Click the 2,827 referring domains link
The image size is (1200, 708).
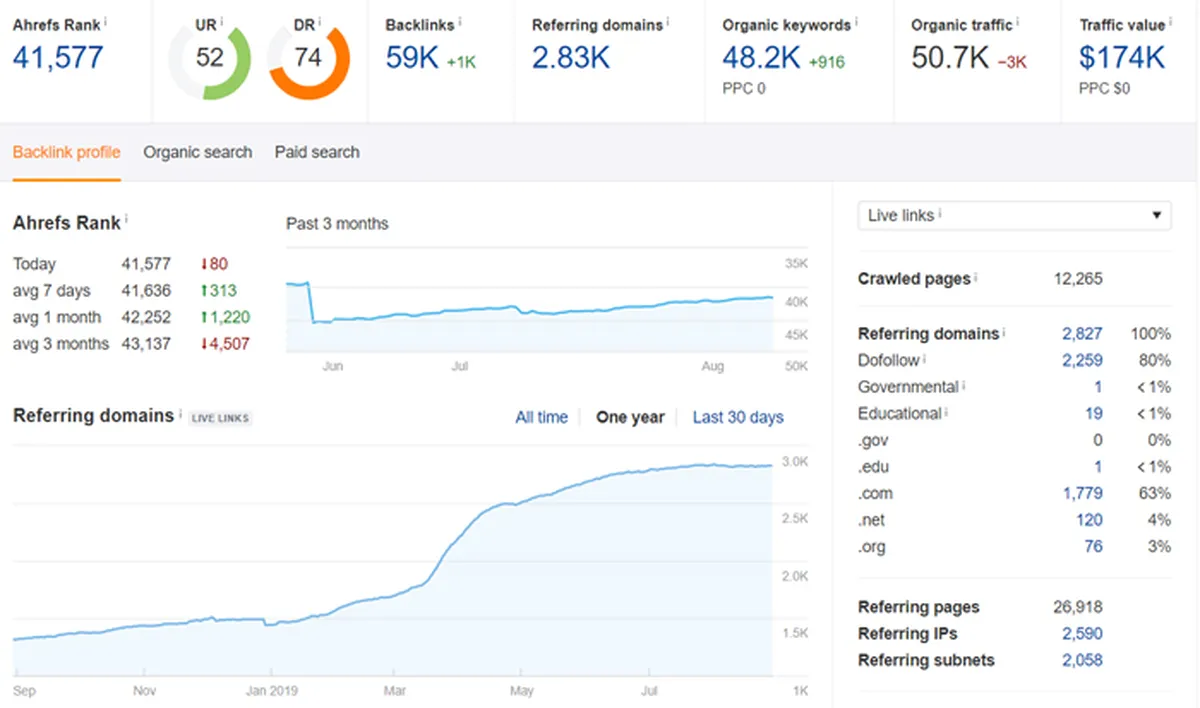point(1082,333)
